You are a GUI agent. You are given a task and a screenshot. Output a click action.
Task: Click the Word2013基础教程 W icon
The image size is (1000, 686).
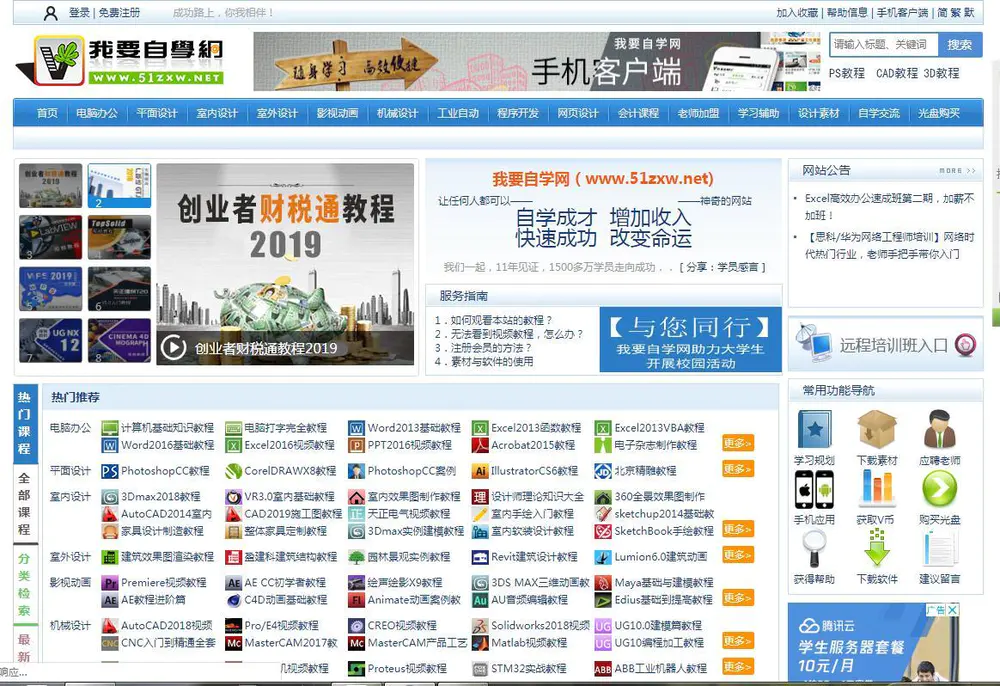356,428
